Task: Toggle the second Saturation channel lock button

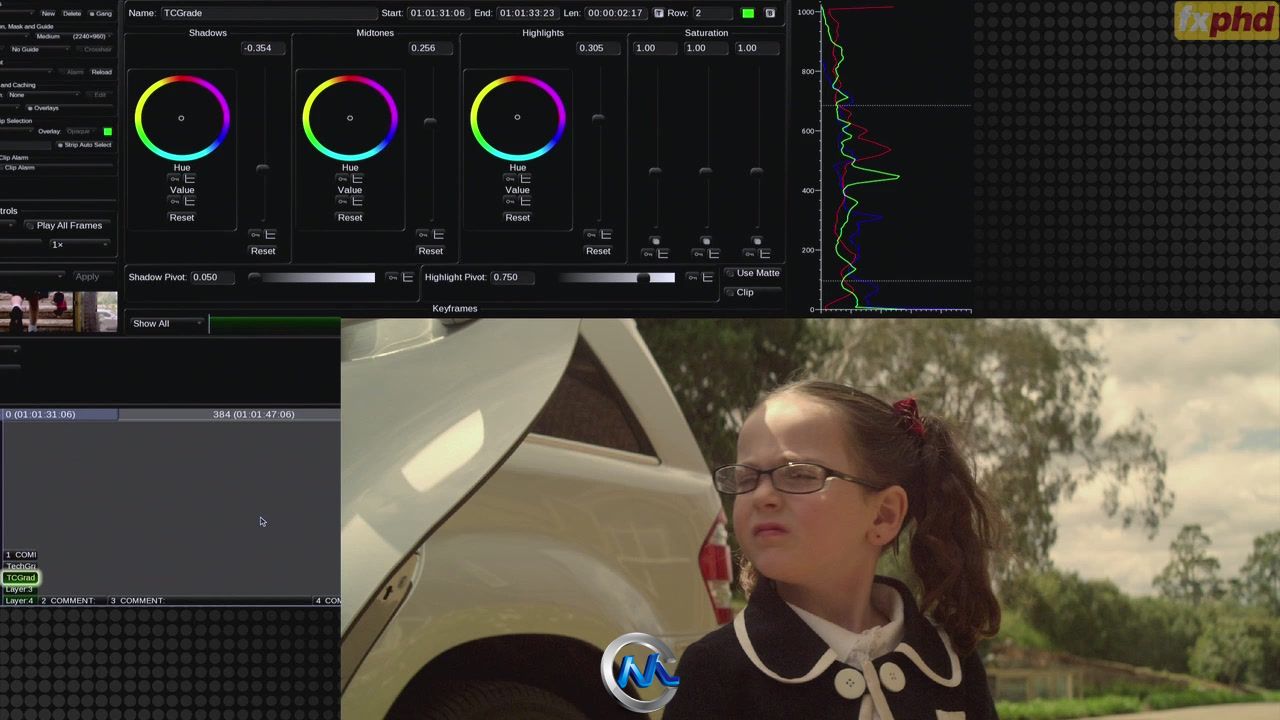Action: pyautogui.click(x=706, y=241)
